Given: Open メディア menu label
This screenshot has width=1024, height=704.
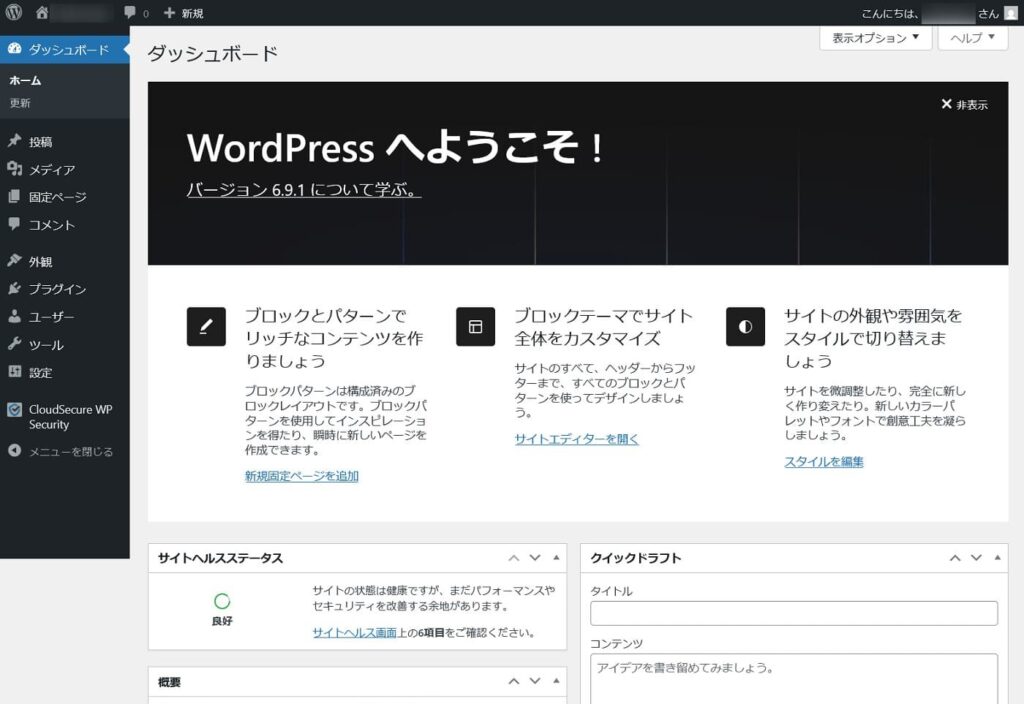Looking at the screenshot, I should 52,170.
